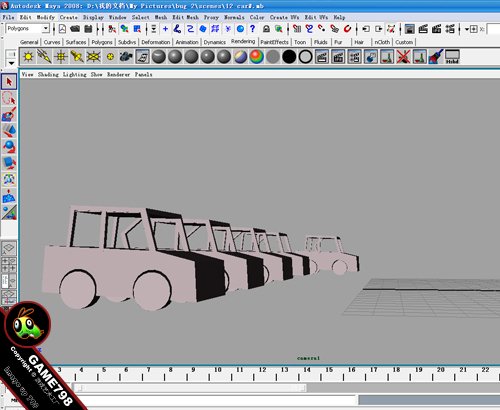This screenshot has width=500, height=410.
Task: Switch to the nCloth shelf tab
Action: point(382,42)
